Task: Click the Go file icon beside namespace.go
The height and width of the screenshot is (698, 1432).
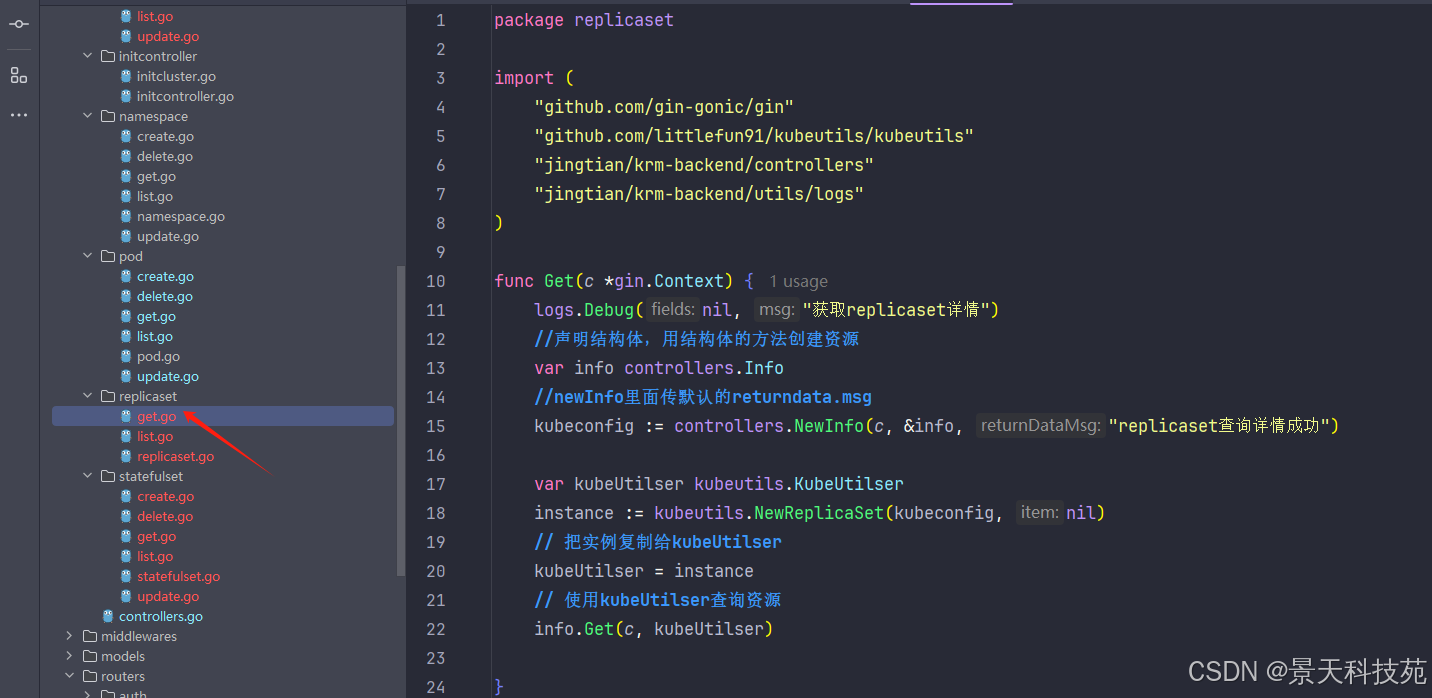Action: coord(126,216)
